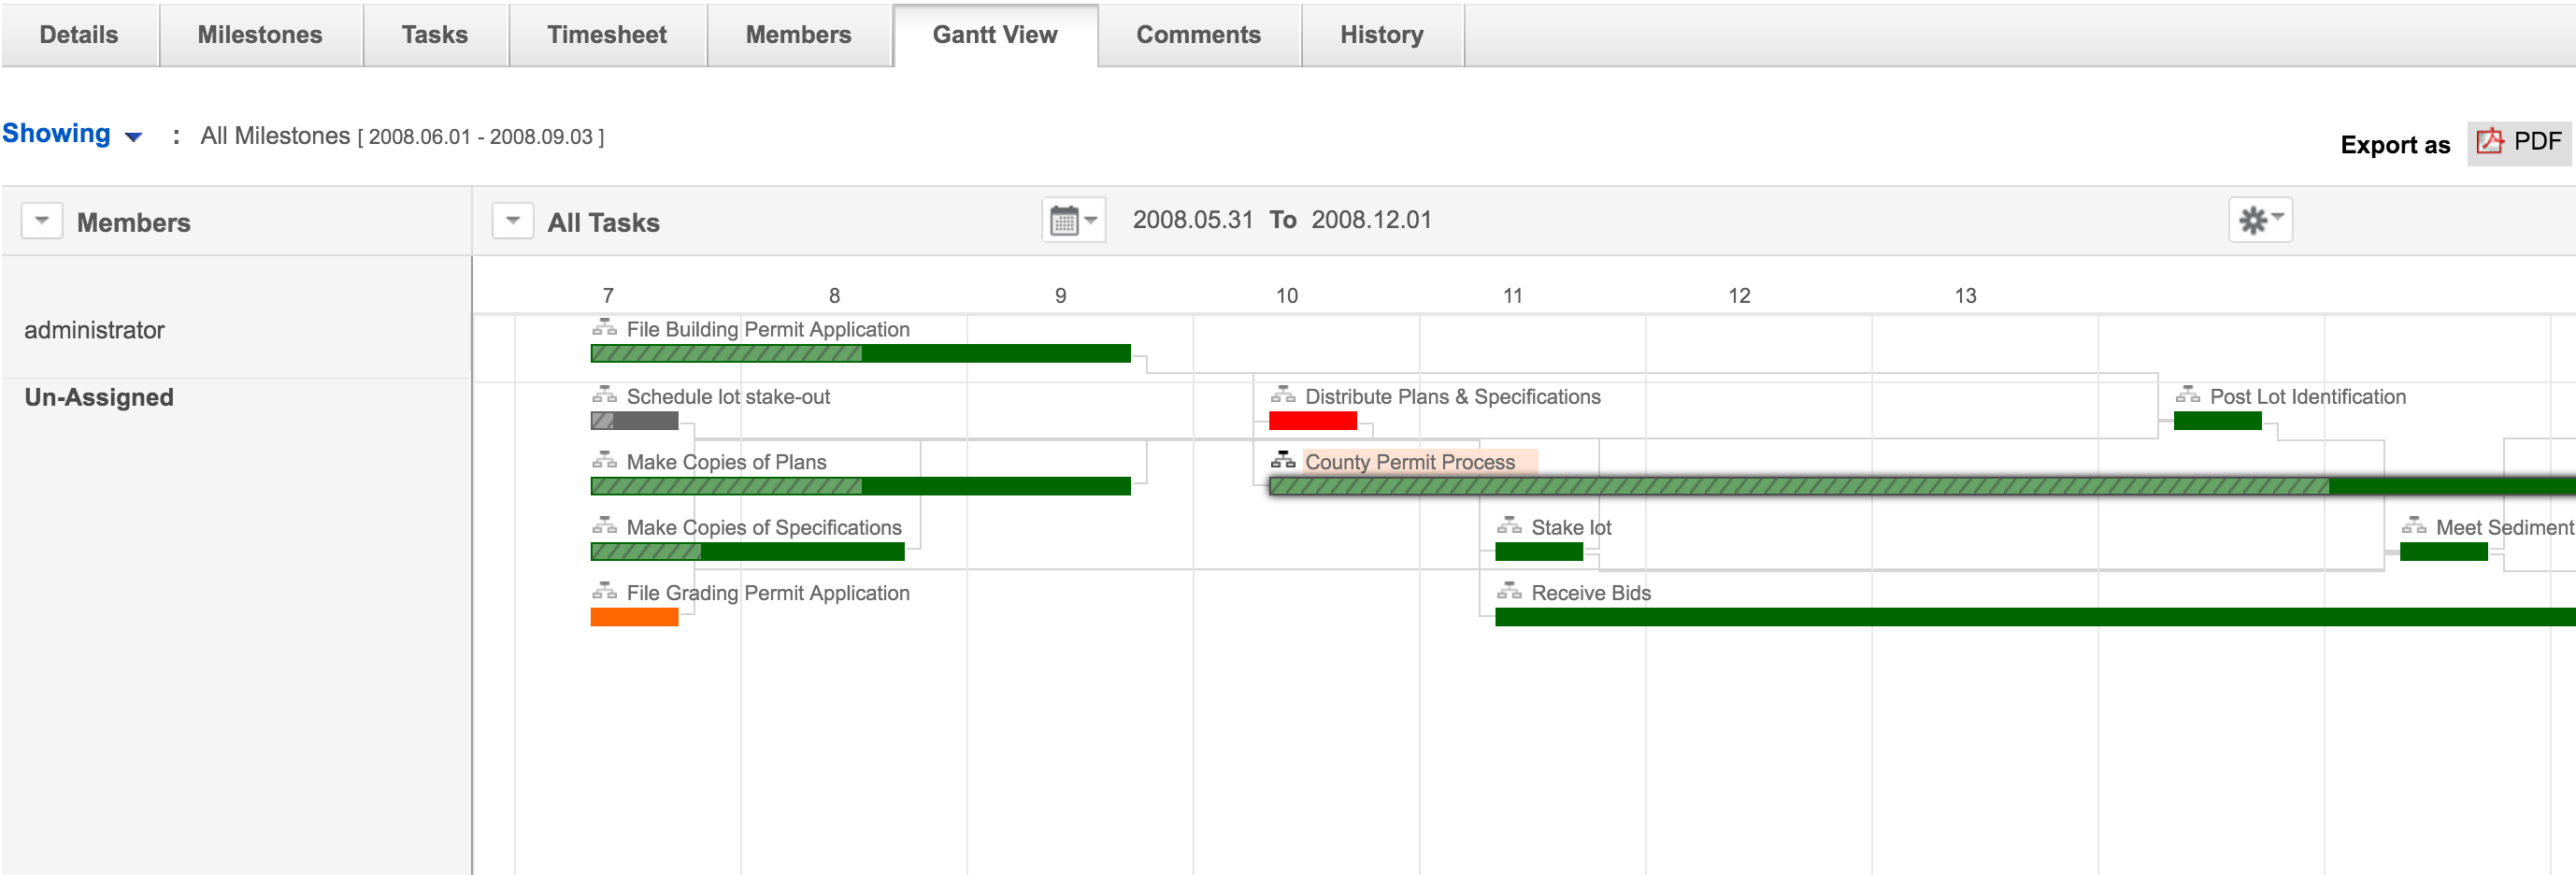Select the administrator member row
The height and width of the screenshot is (875, 2576).
click(x=94, y=330)
